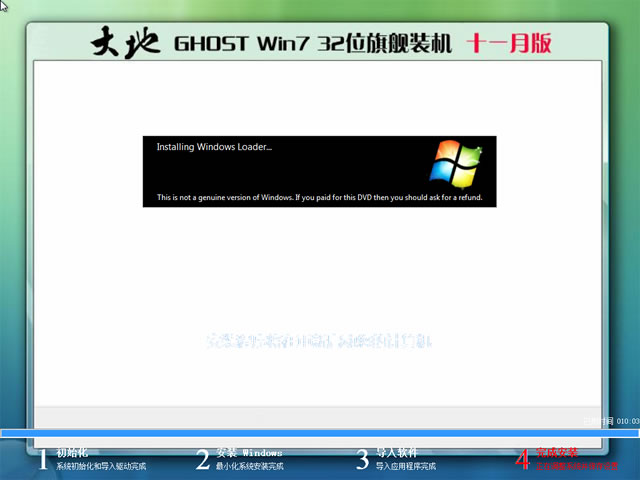Image resolution: width=640 pixels, height=480 pixels.
Task: Click the large numeral 3 step marker
Action: click(362, 459)
